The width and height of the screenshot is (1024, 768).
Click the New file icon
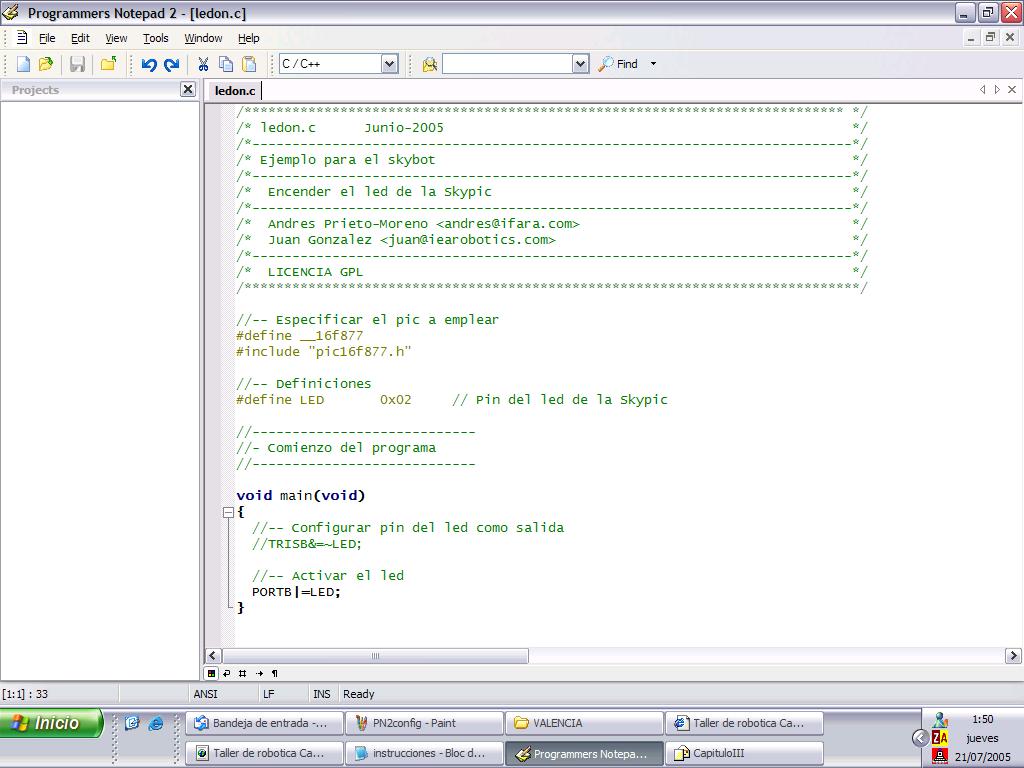point(23,64)
